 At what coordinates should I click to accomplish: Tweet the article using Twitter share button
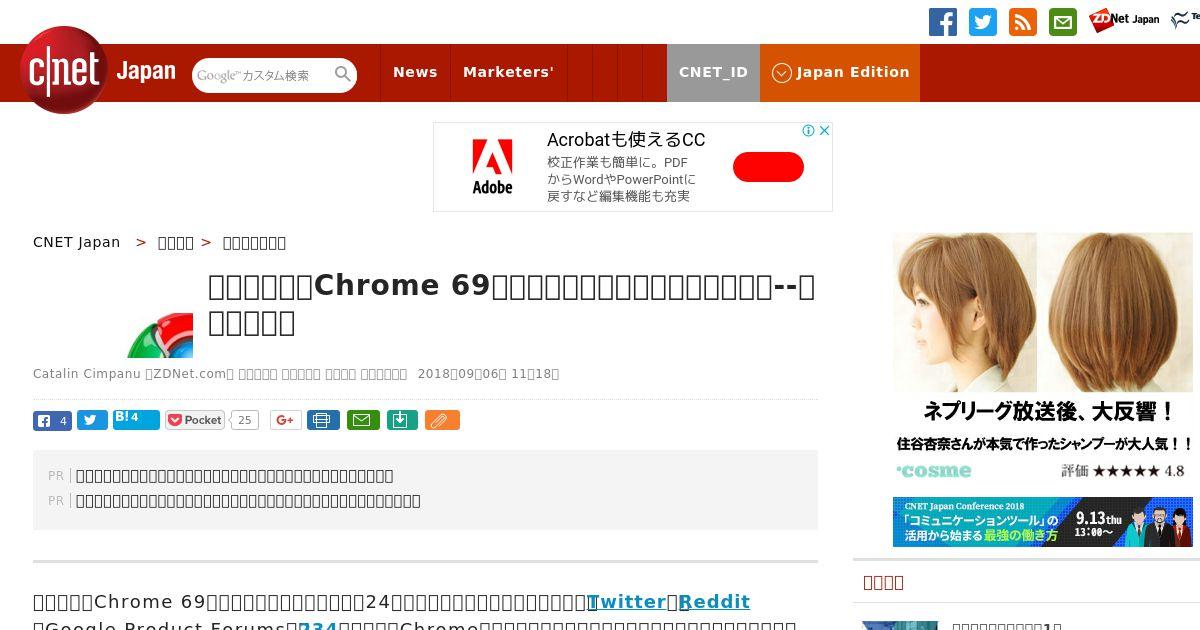pos(92,421)
